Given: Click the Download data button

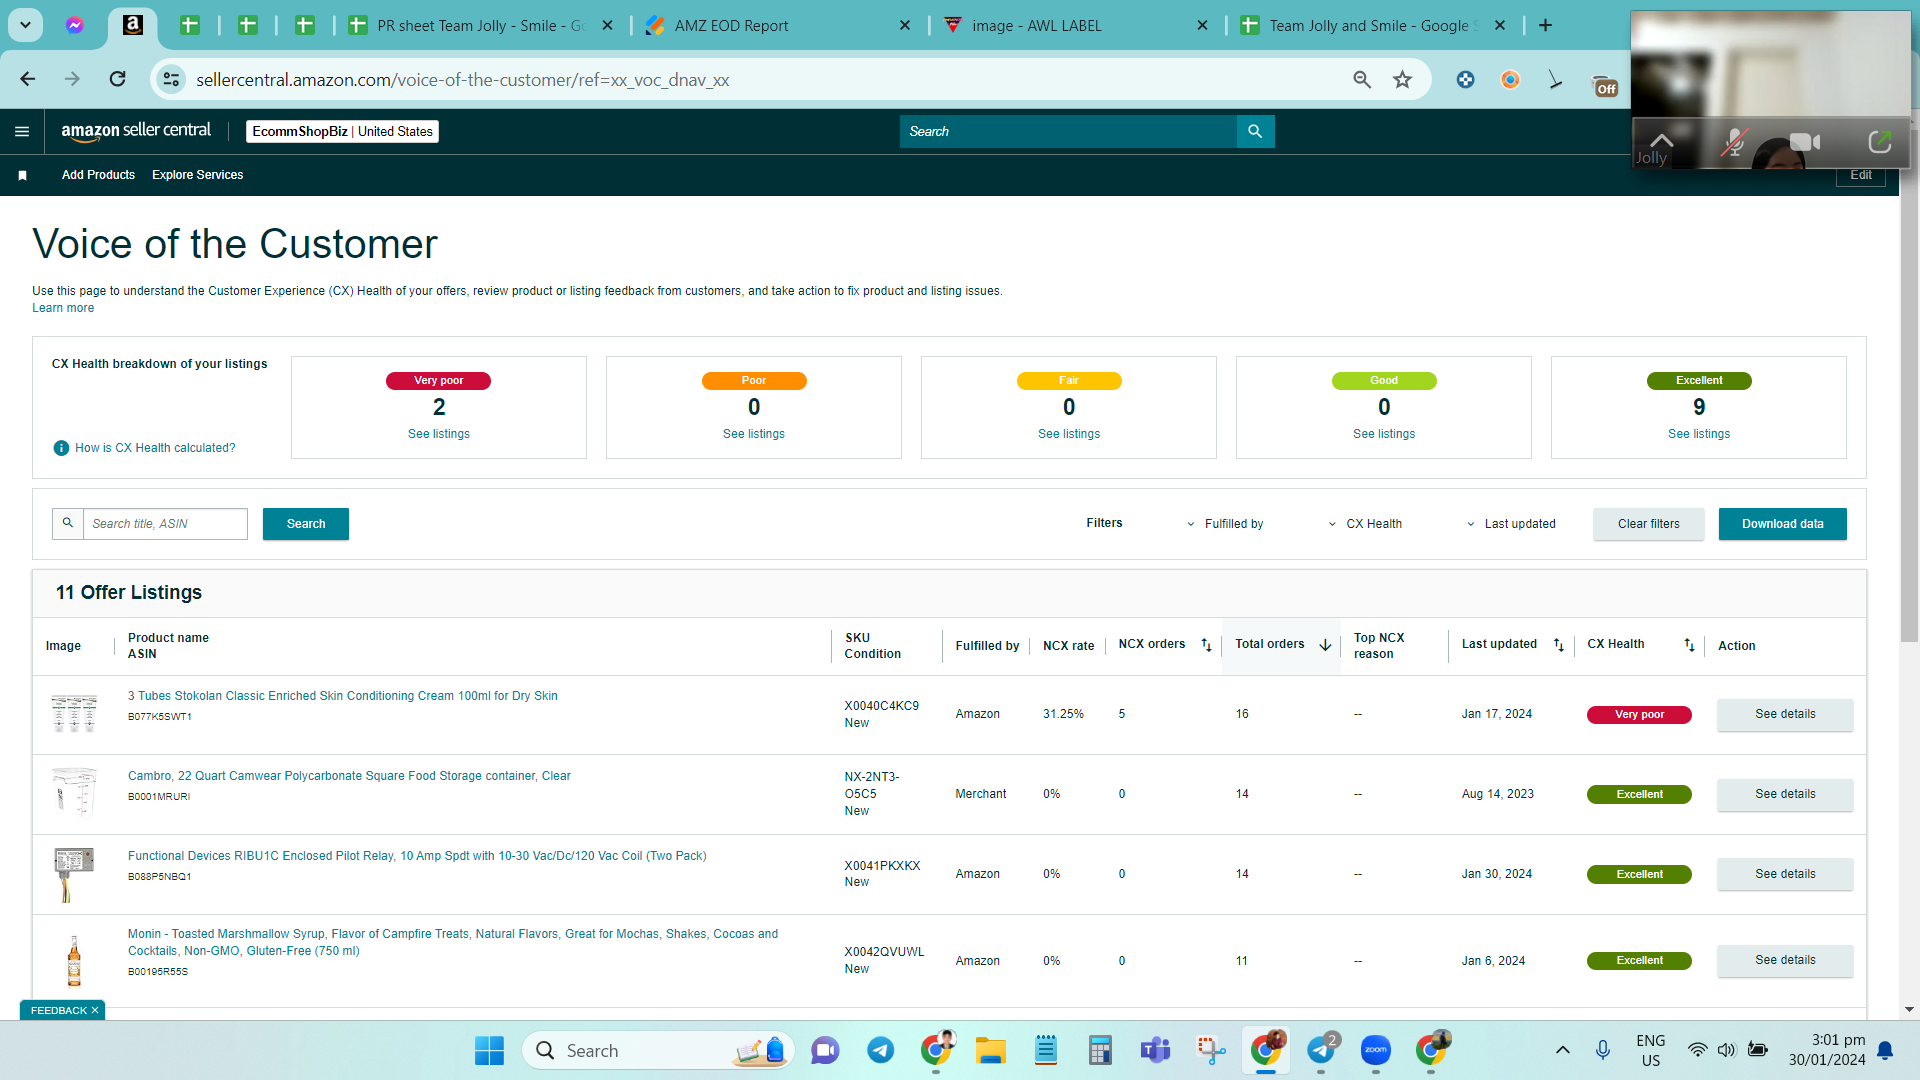Looking at the screenshot, I should click(1783, 524).
